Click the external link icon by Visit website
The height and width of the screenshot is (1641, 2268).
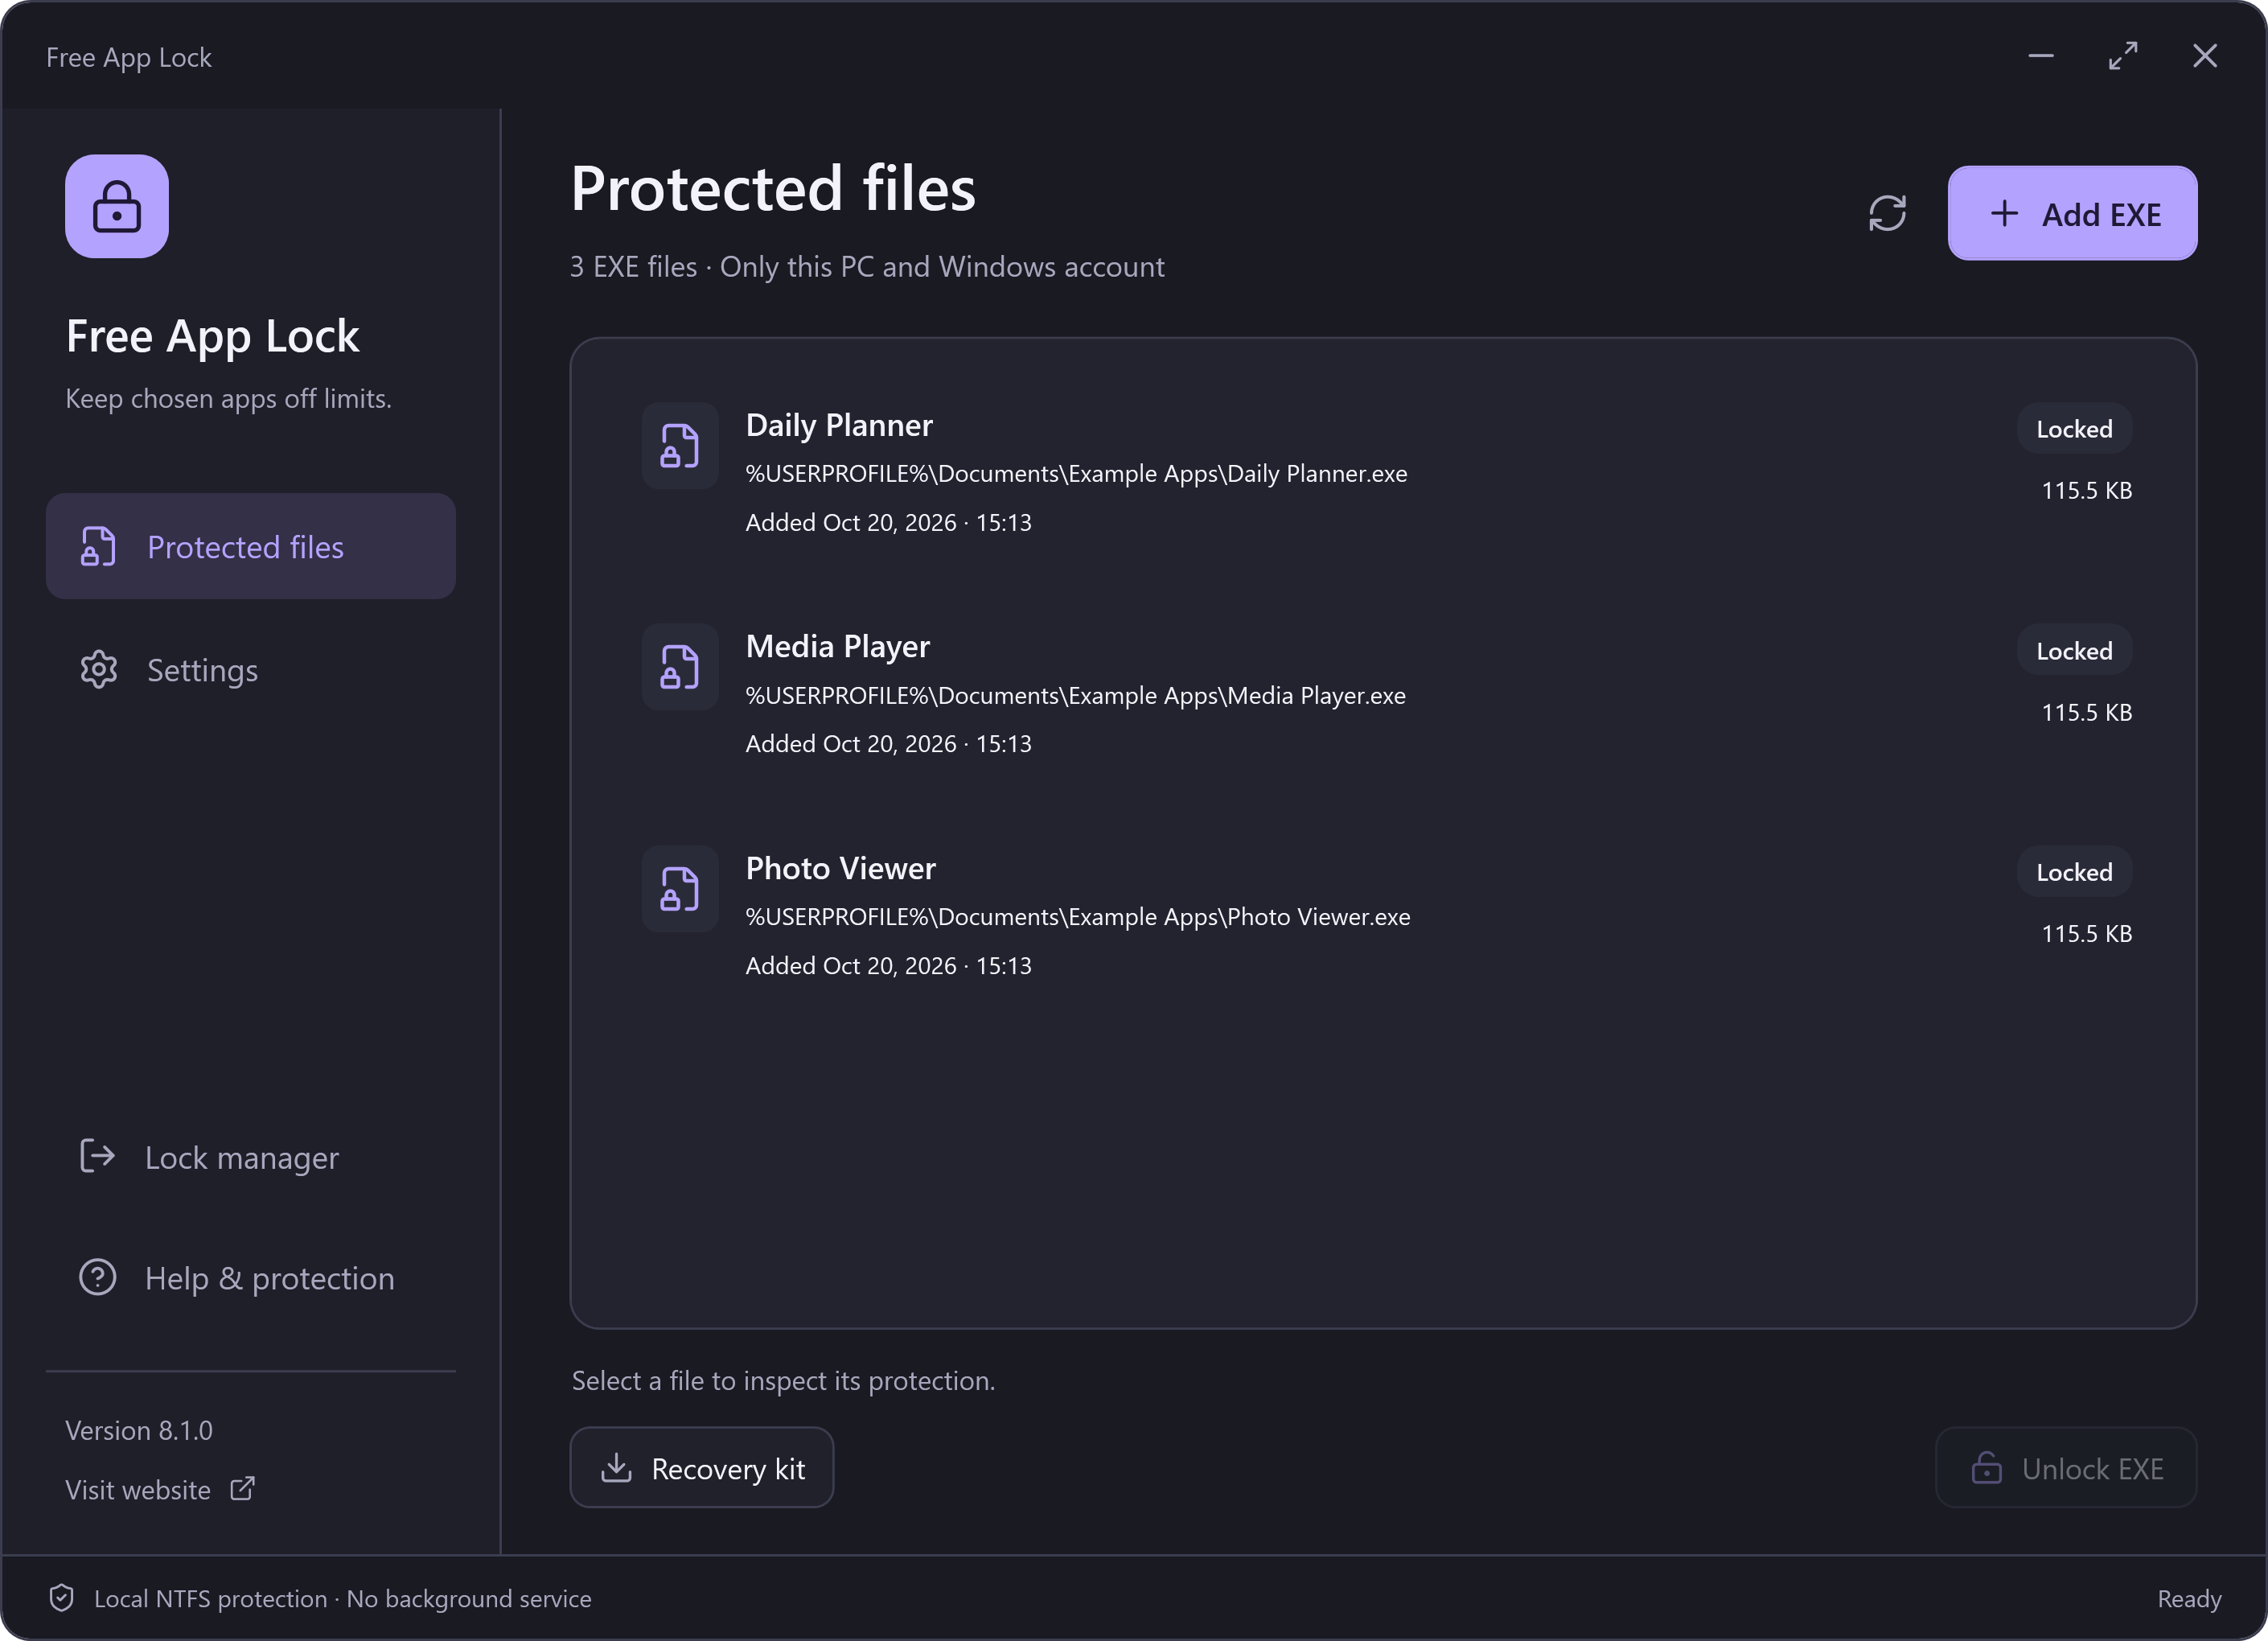[x=242, y=1488]
